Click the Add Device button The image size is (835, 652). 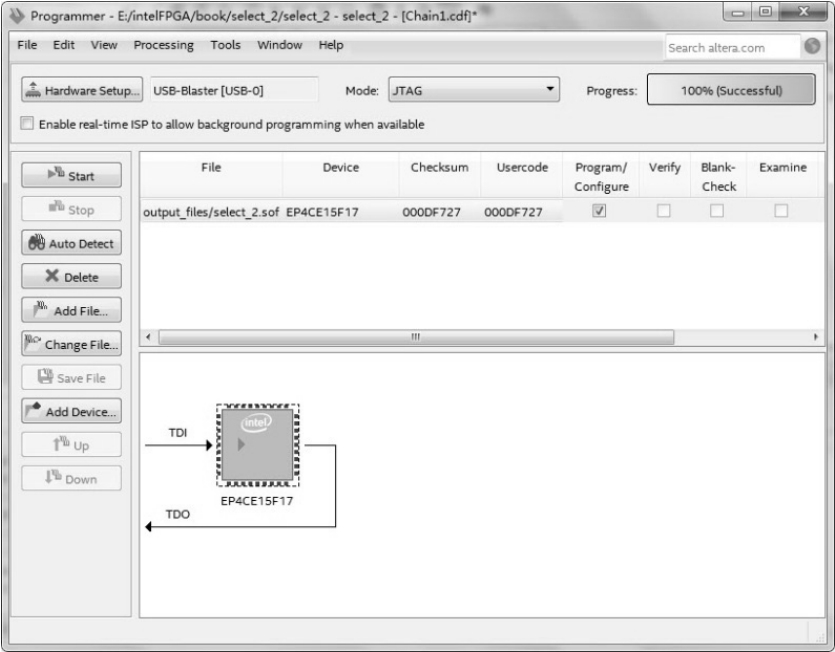(71, 411)
